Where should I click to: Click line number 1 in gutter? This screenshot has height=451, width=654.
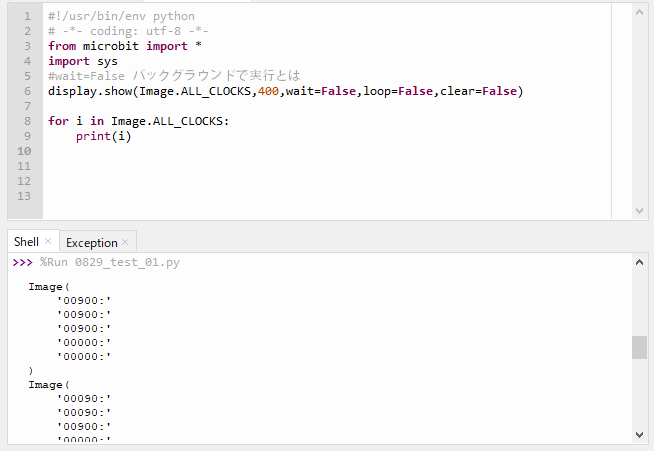pos(27,16)
